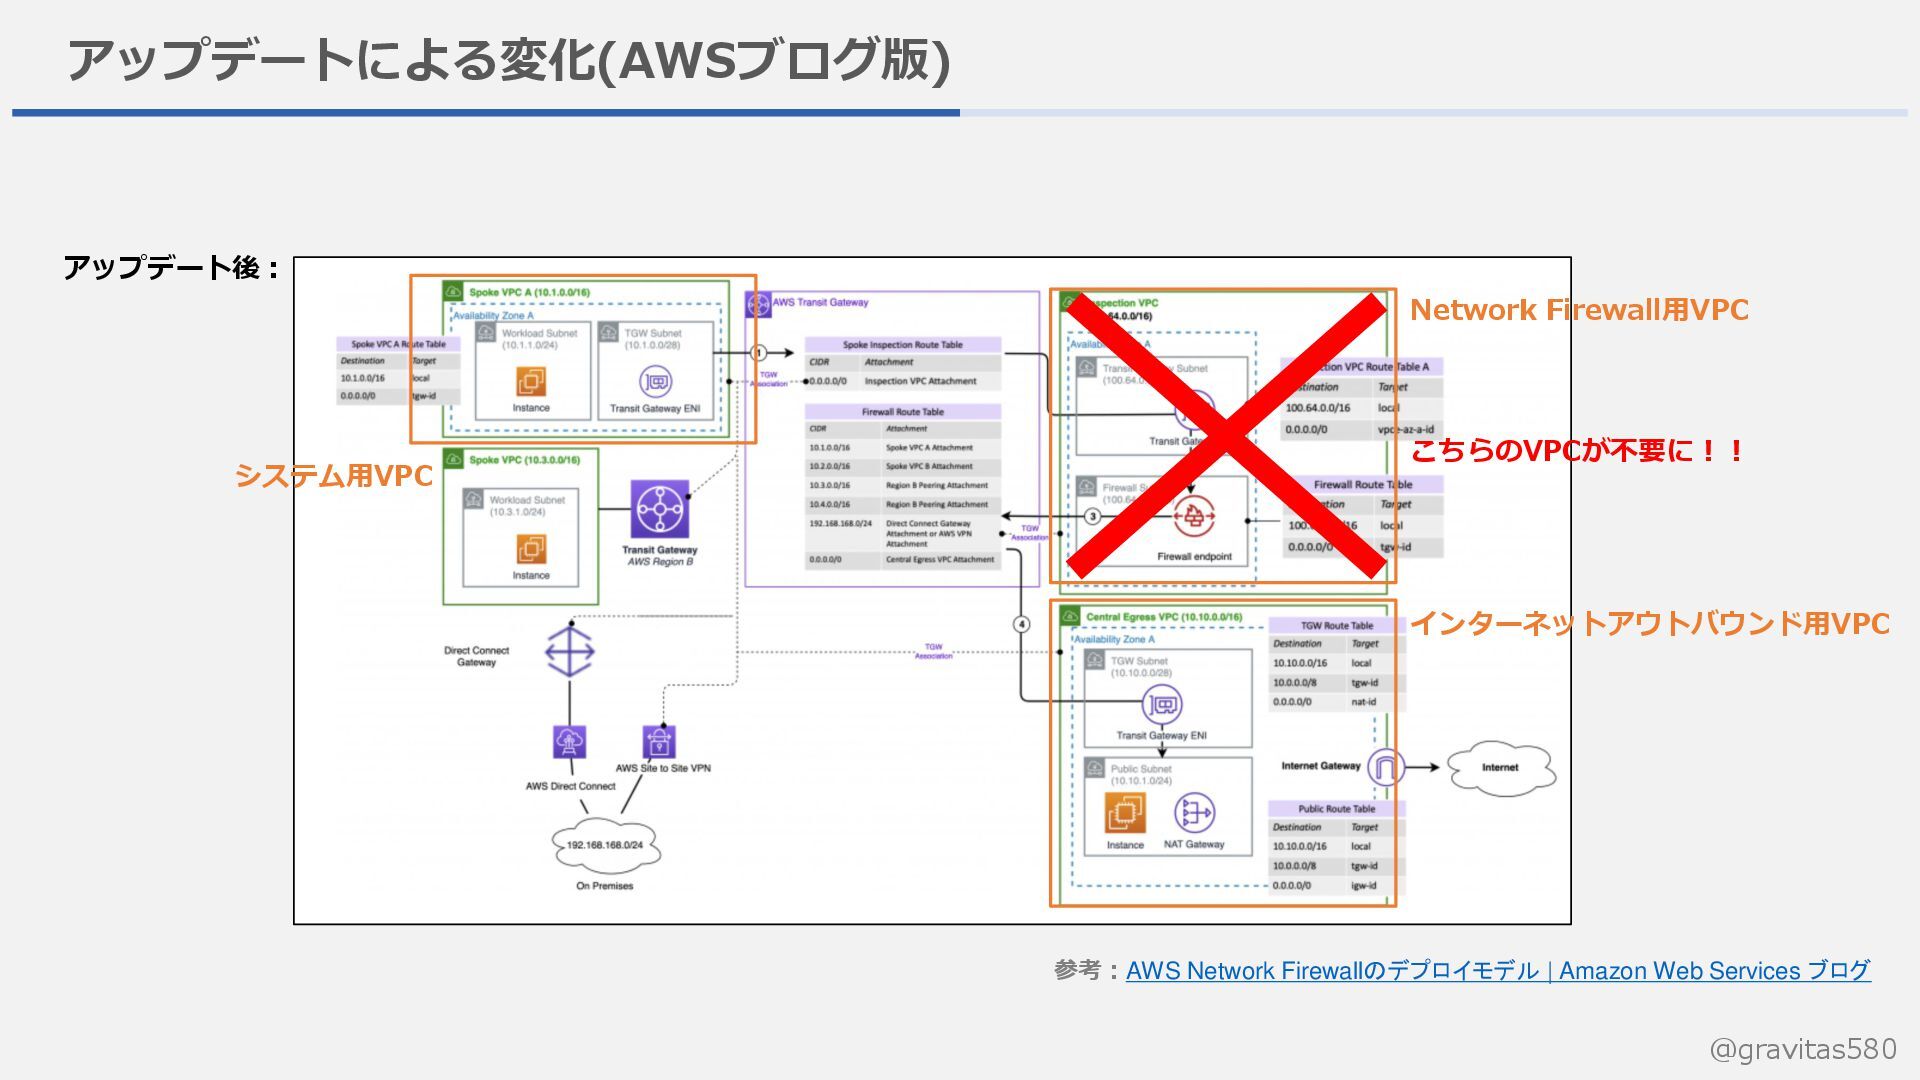This screenshot has width=1920, height=1080.
Task: Select the On Premises cloud shape
Action: click(x=605, y=845)
